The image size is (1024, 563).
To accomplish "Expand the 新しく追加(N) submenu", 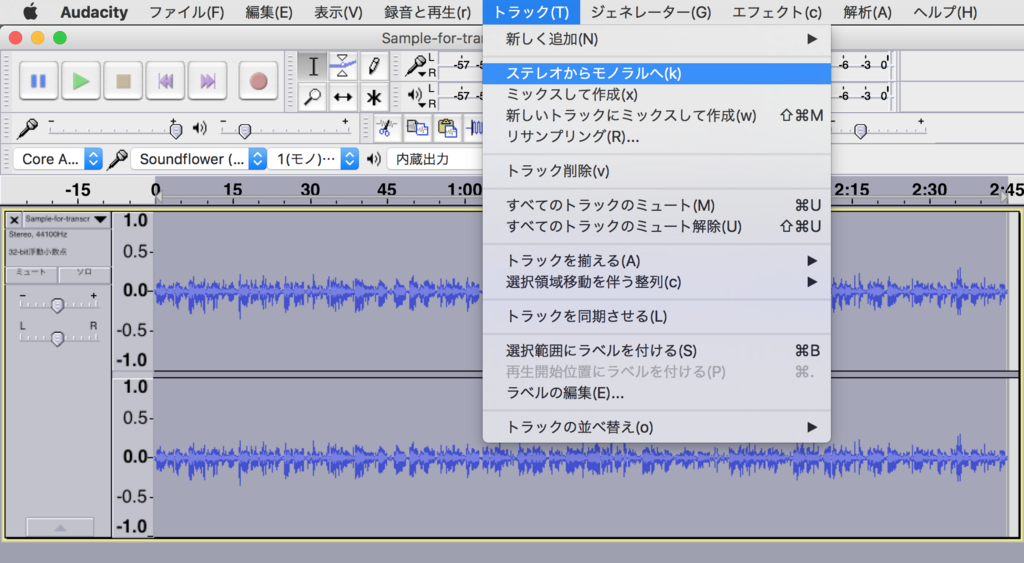I will [656, 39].
